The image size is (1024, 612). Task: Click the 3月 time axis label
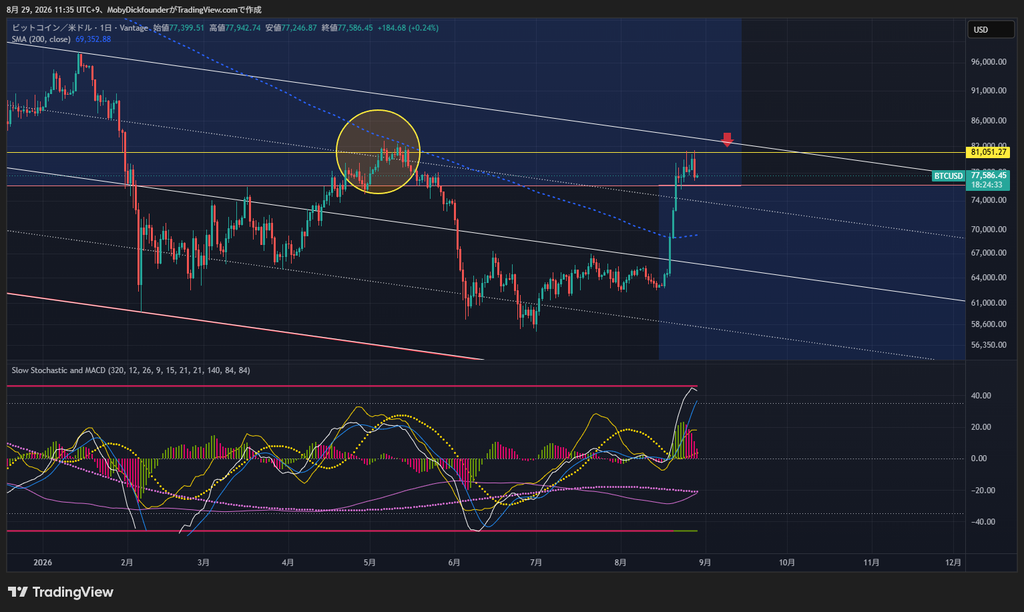203,562
